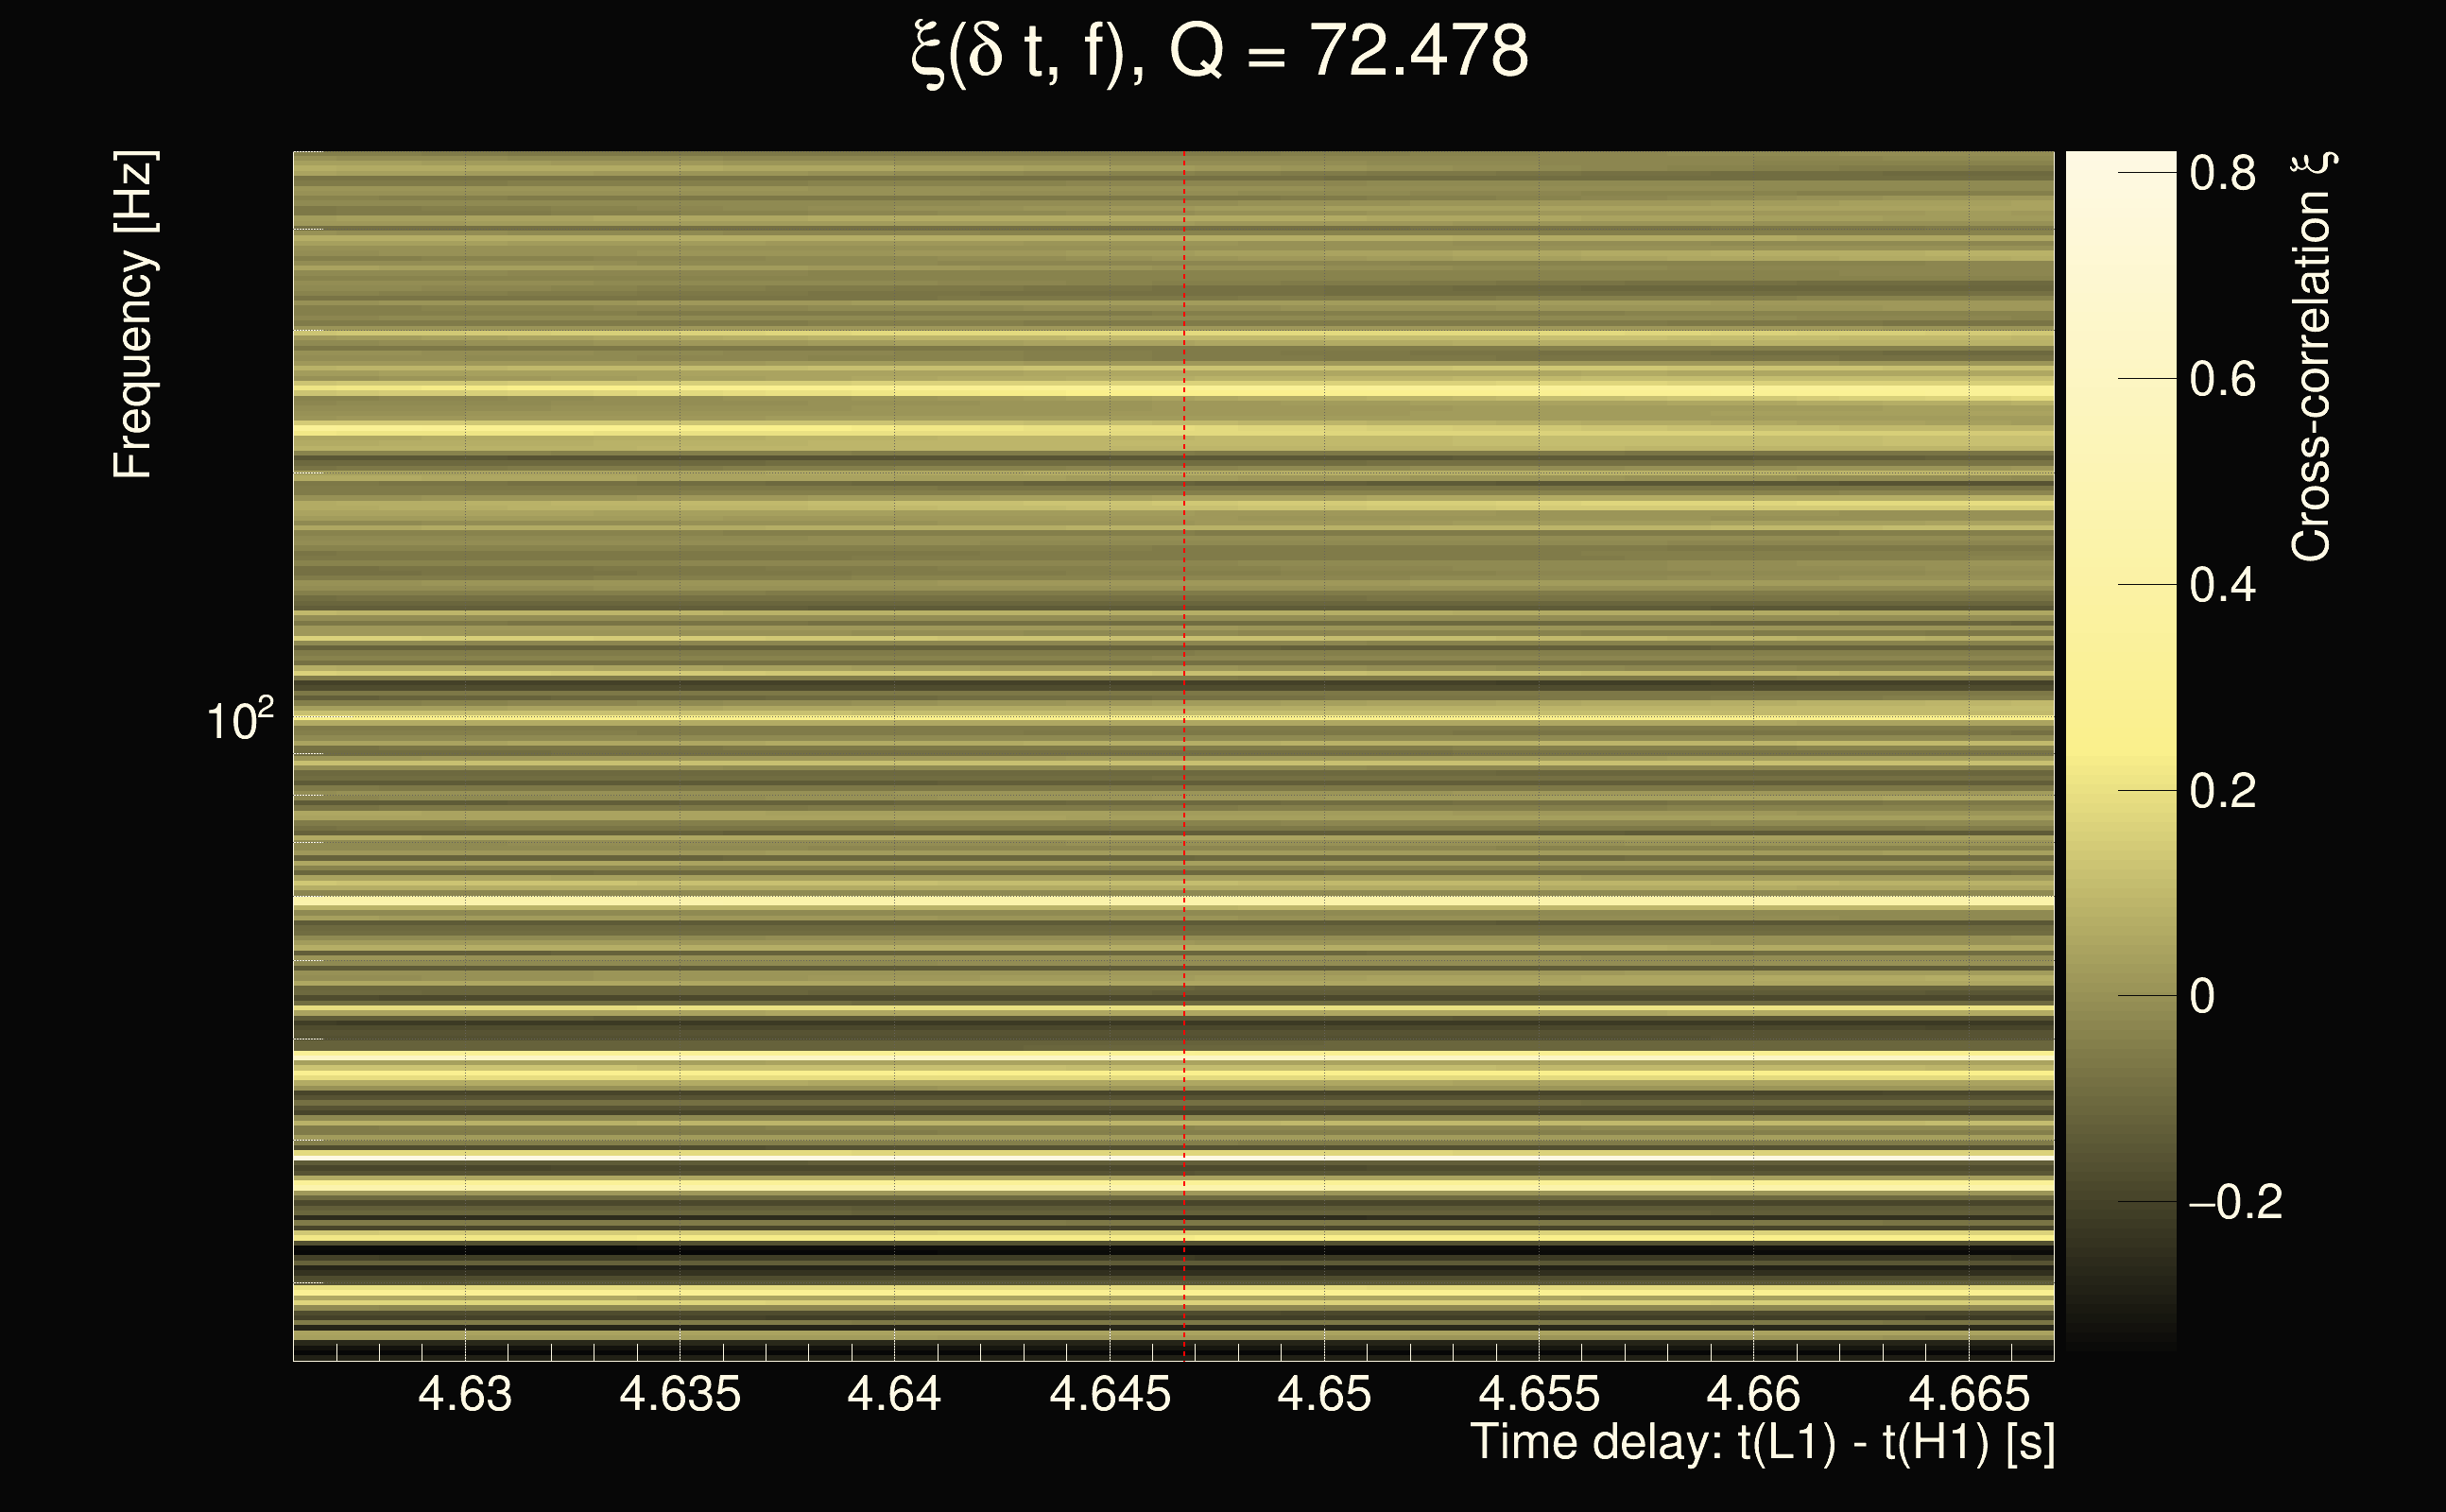
Task: Click the 4.635 x-axis tick label
Action: coord(680,1394)
